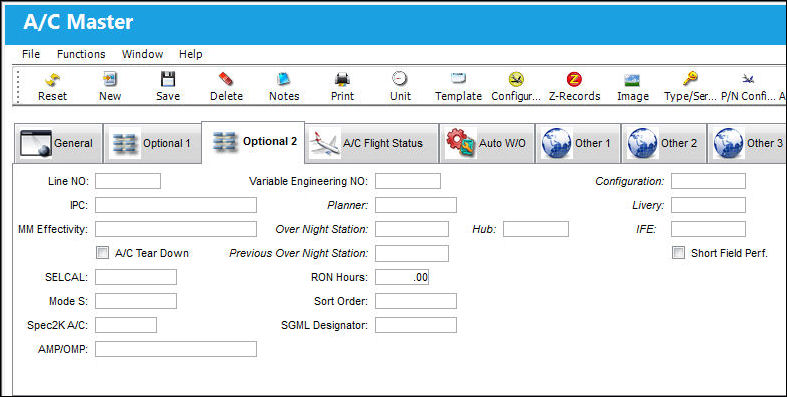The height and width of the screenshot is (397, 787).
Task: Click the RON Hours value field
Action: tap(402, 277)
